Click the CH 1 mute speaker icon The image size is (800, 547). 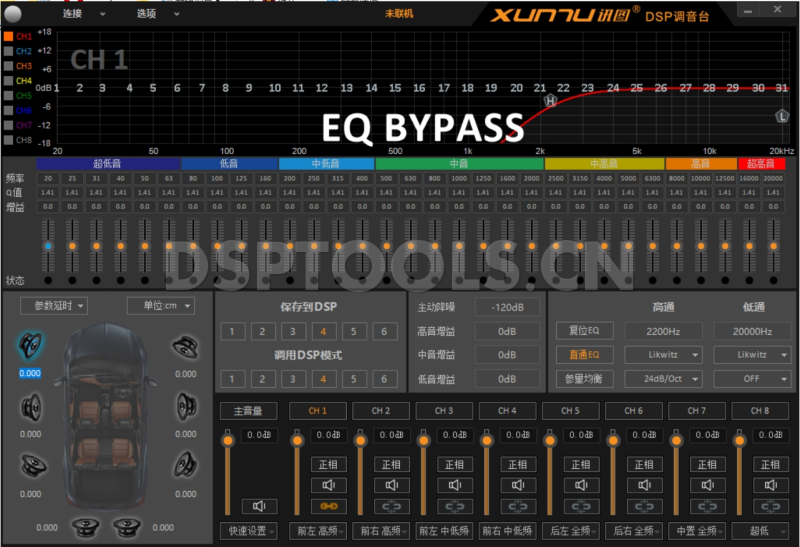[328, 485]
